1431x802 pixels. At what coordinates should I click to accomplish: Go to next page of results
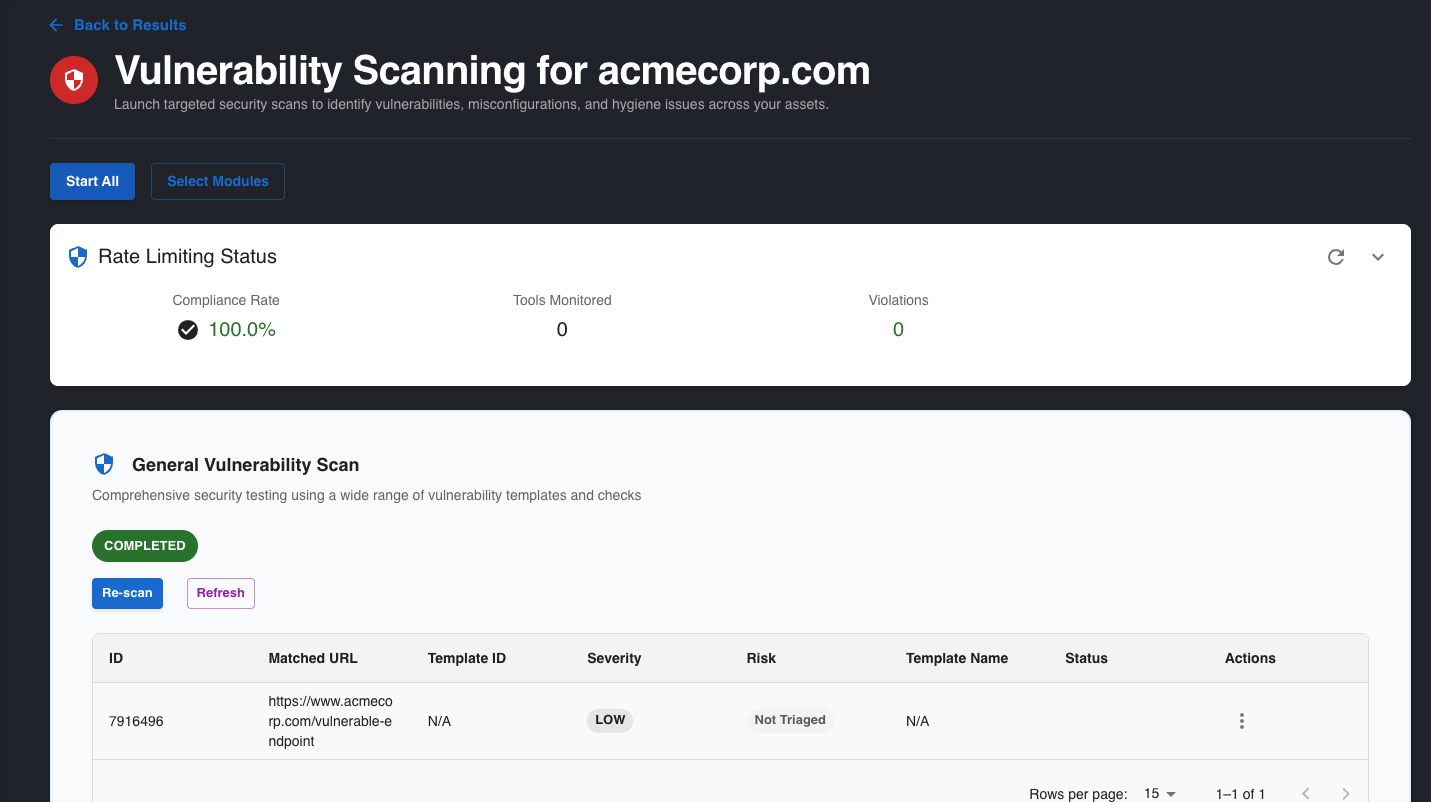pyautogui.click(x=1346, y=793)
